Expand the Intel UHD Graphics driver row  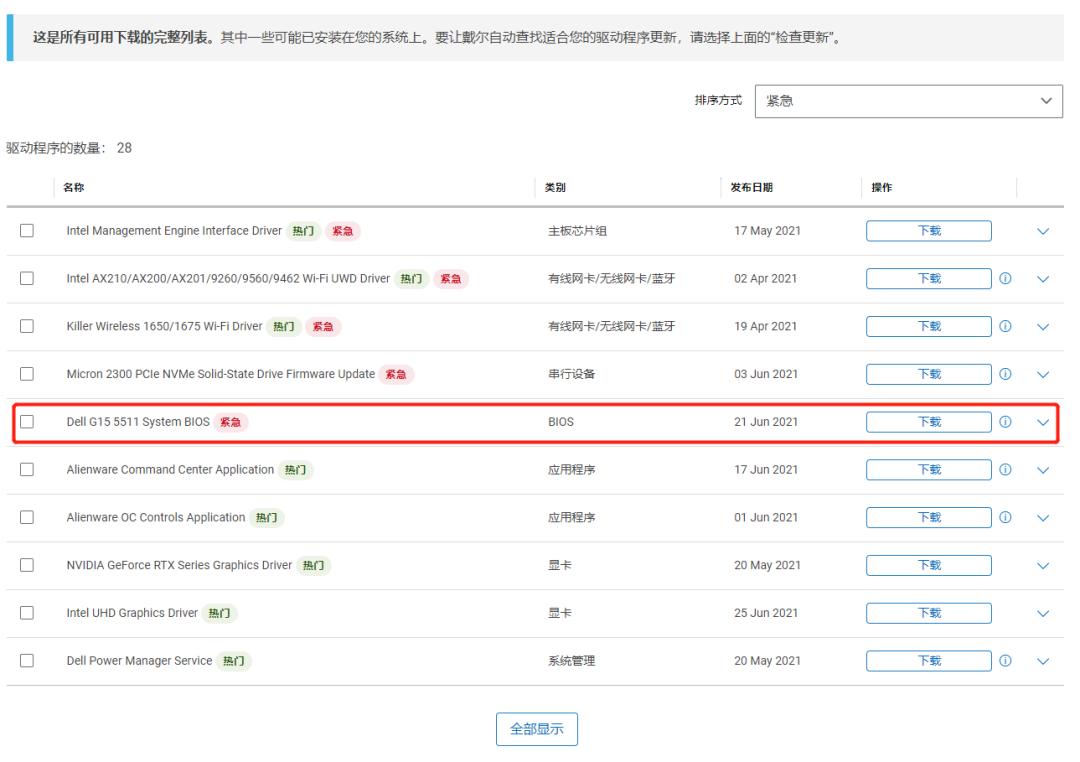pos(1044,612)
